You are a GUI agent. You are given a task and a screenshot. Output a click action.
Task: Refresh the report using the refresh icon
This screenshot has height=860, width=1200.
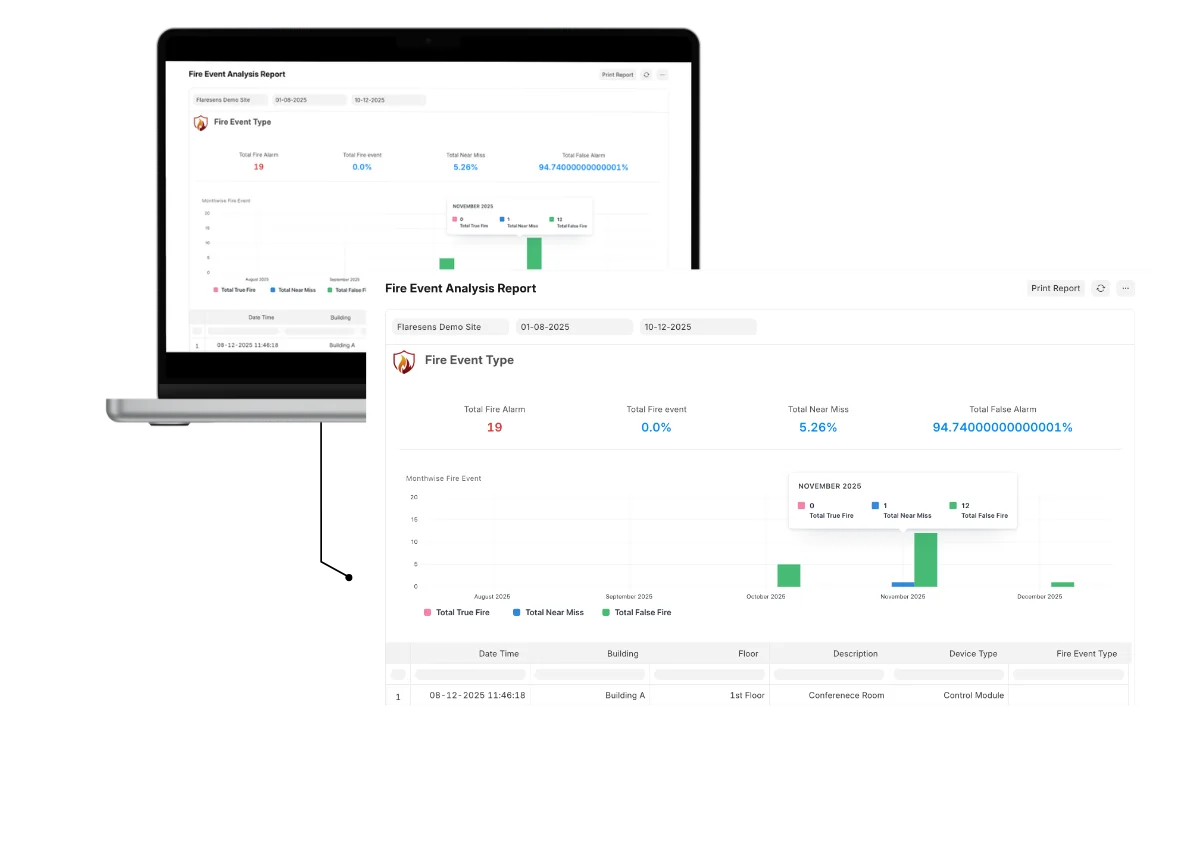[x=1100, y=288]
